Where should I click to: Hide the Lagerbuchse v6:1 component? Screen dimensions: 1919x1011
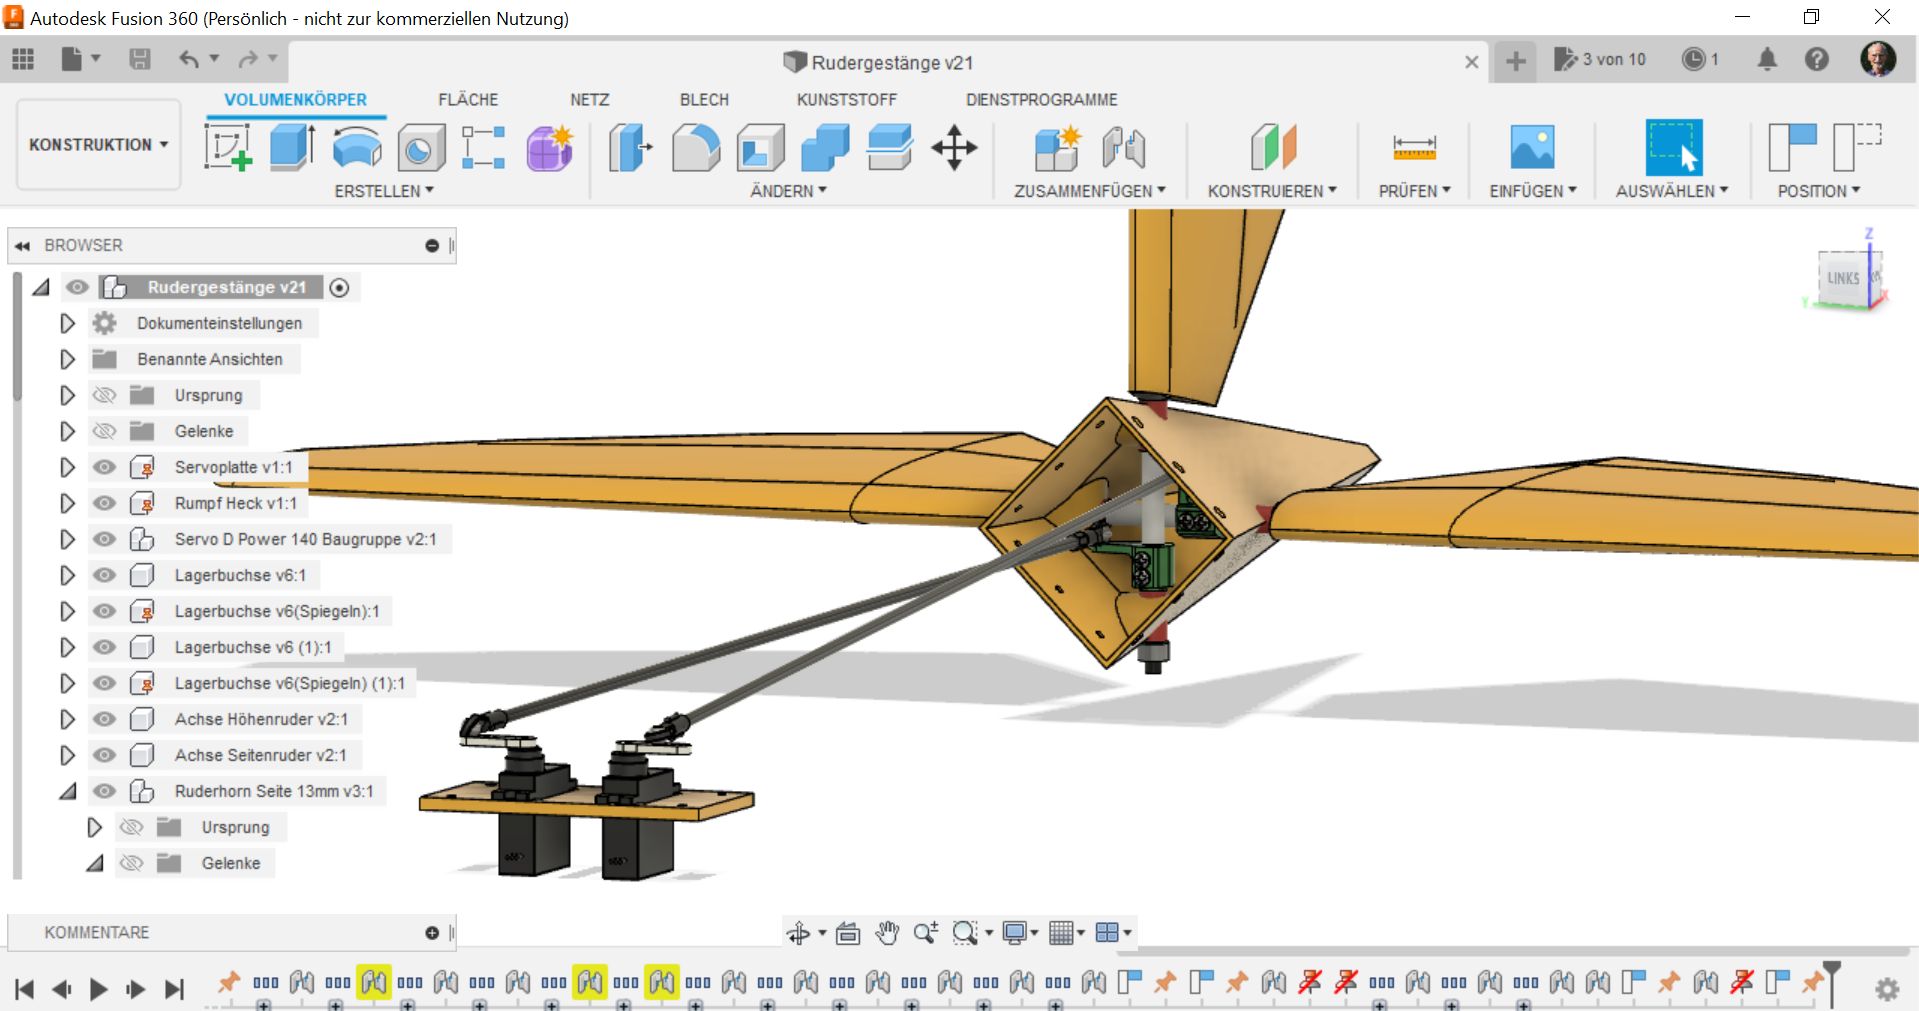click(x=104, y=575)
